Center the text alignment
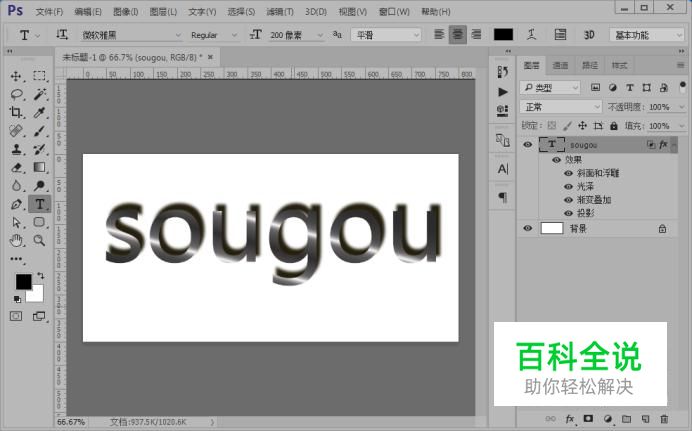This screenshot has width=692, height=431. click(458, 34)
